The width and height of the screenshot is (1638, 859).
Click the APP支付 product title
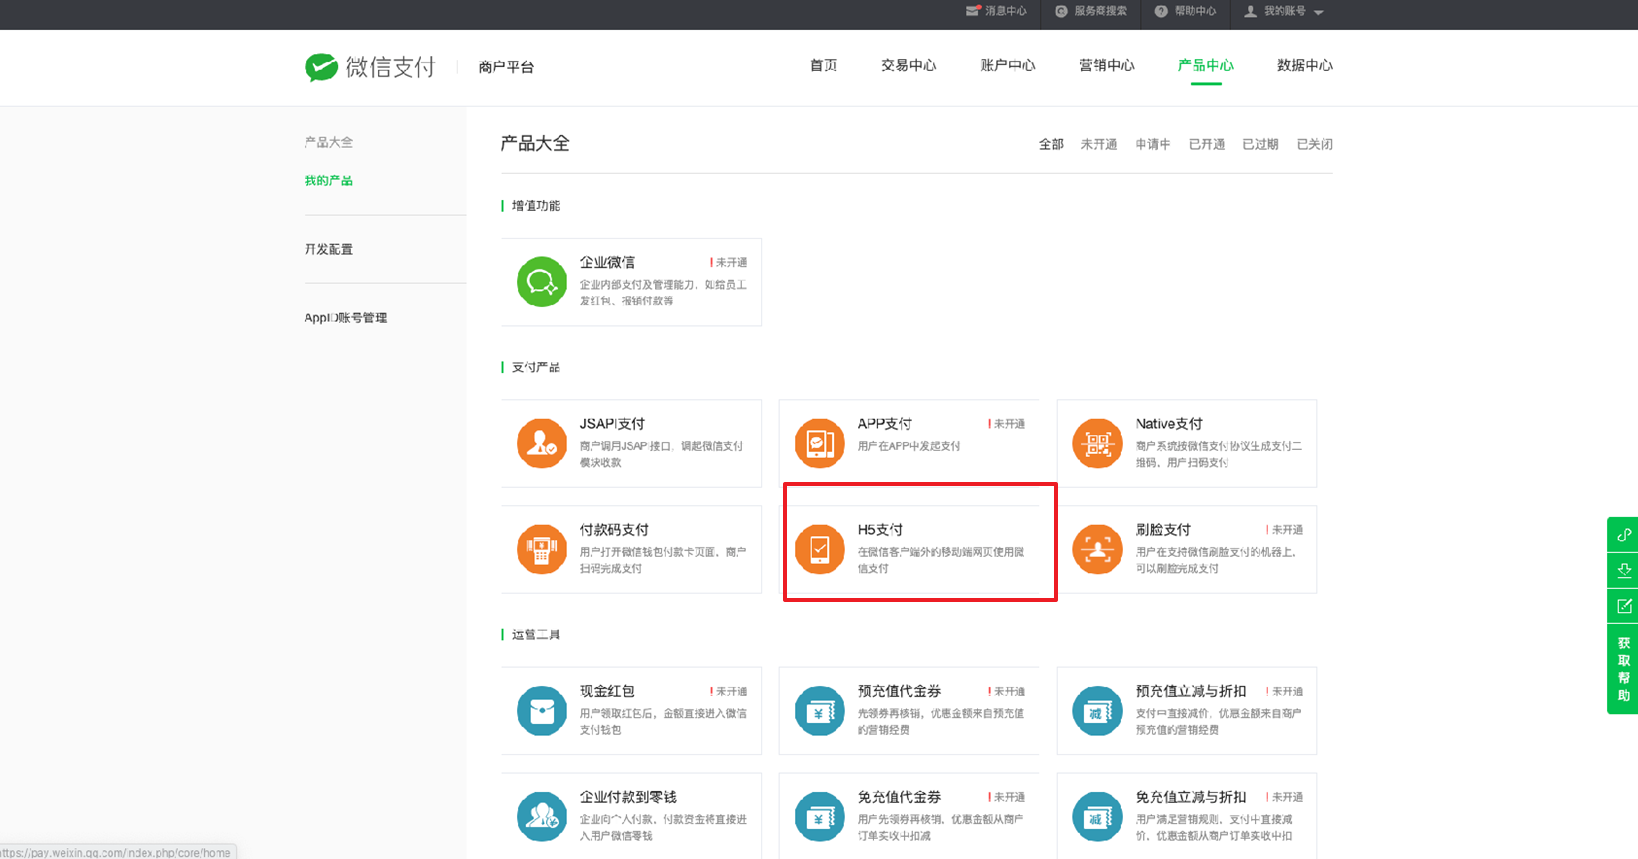click(884, 424)
